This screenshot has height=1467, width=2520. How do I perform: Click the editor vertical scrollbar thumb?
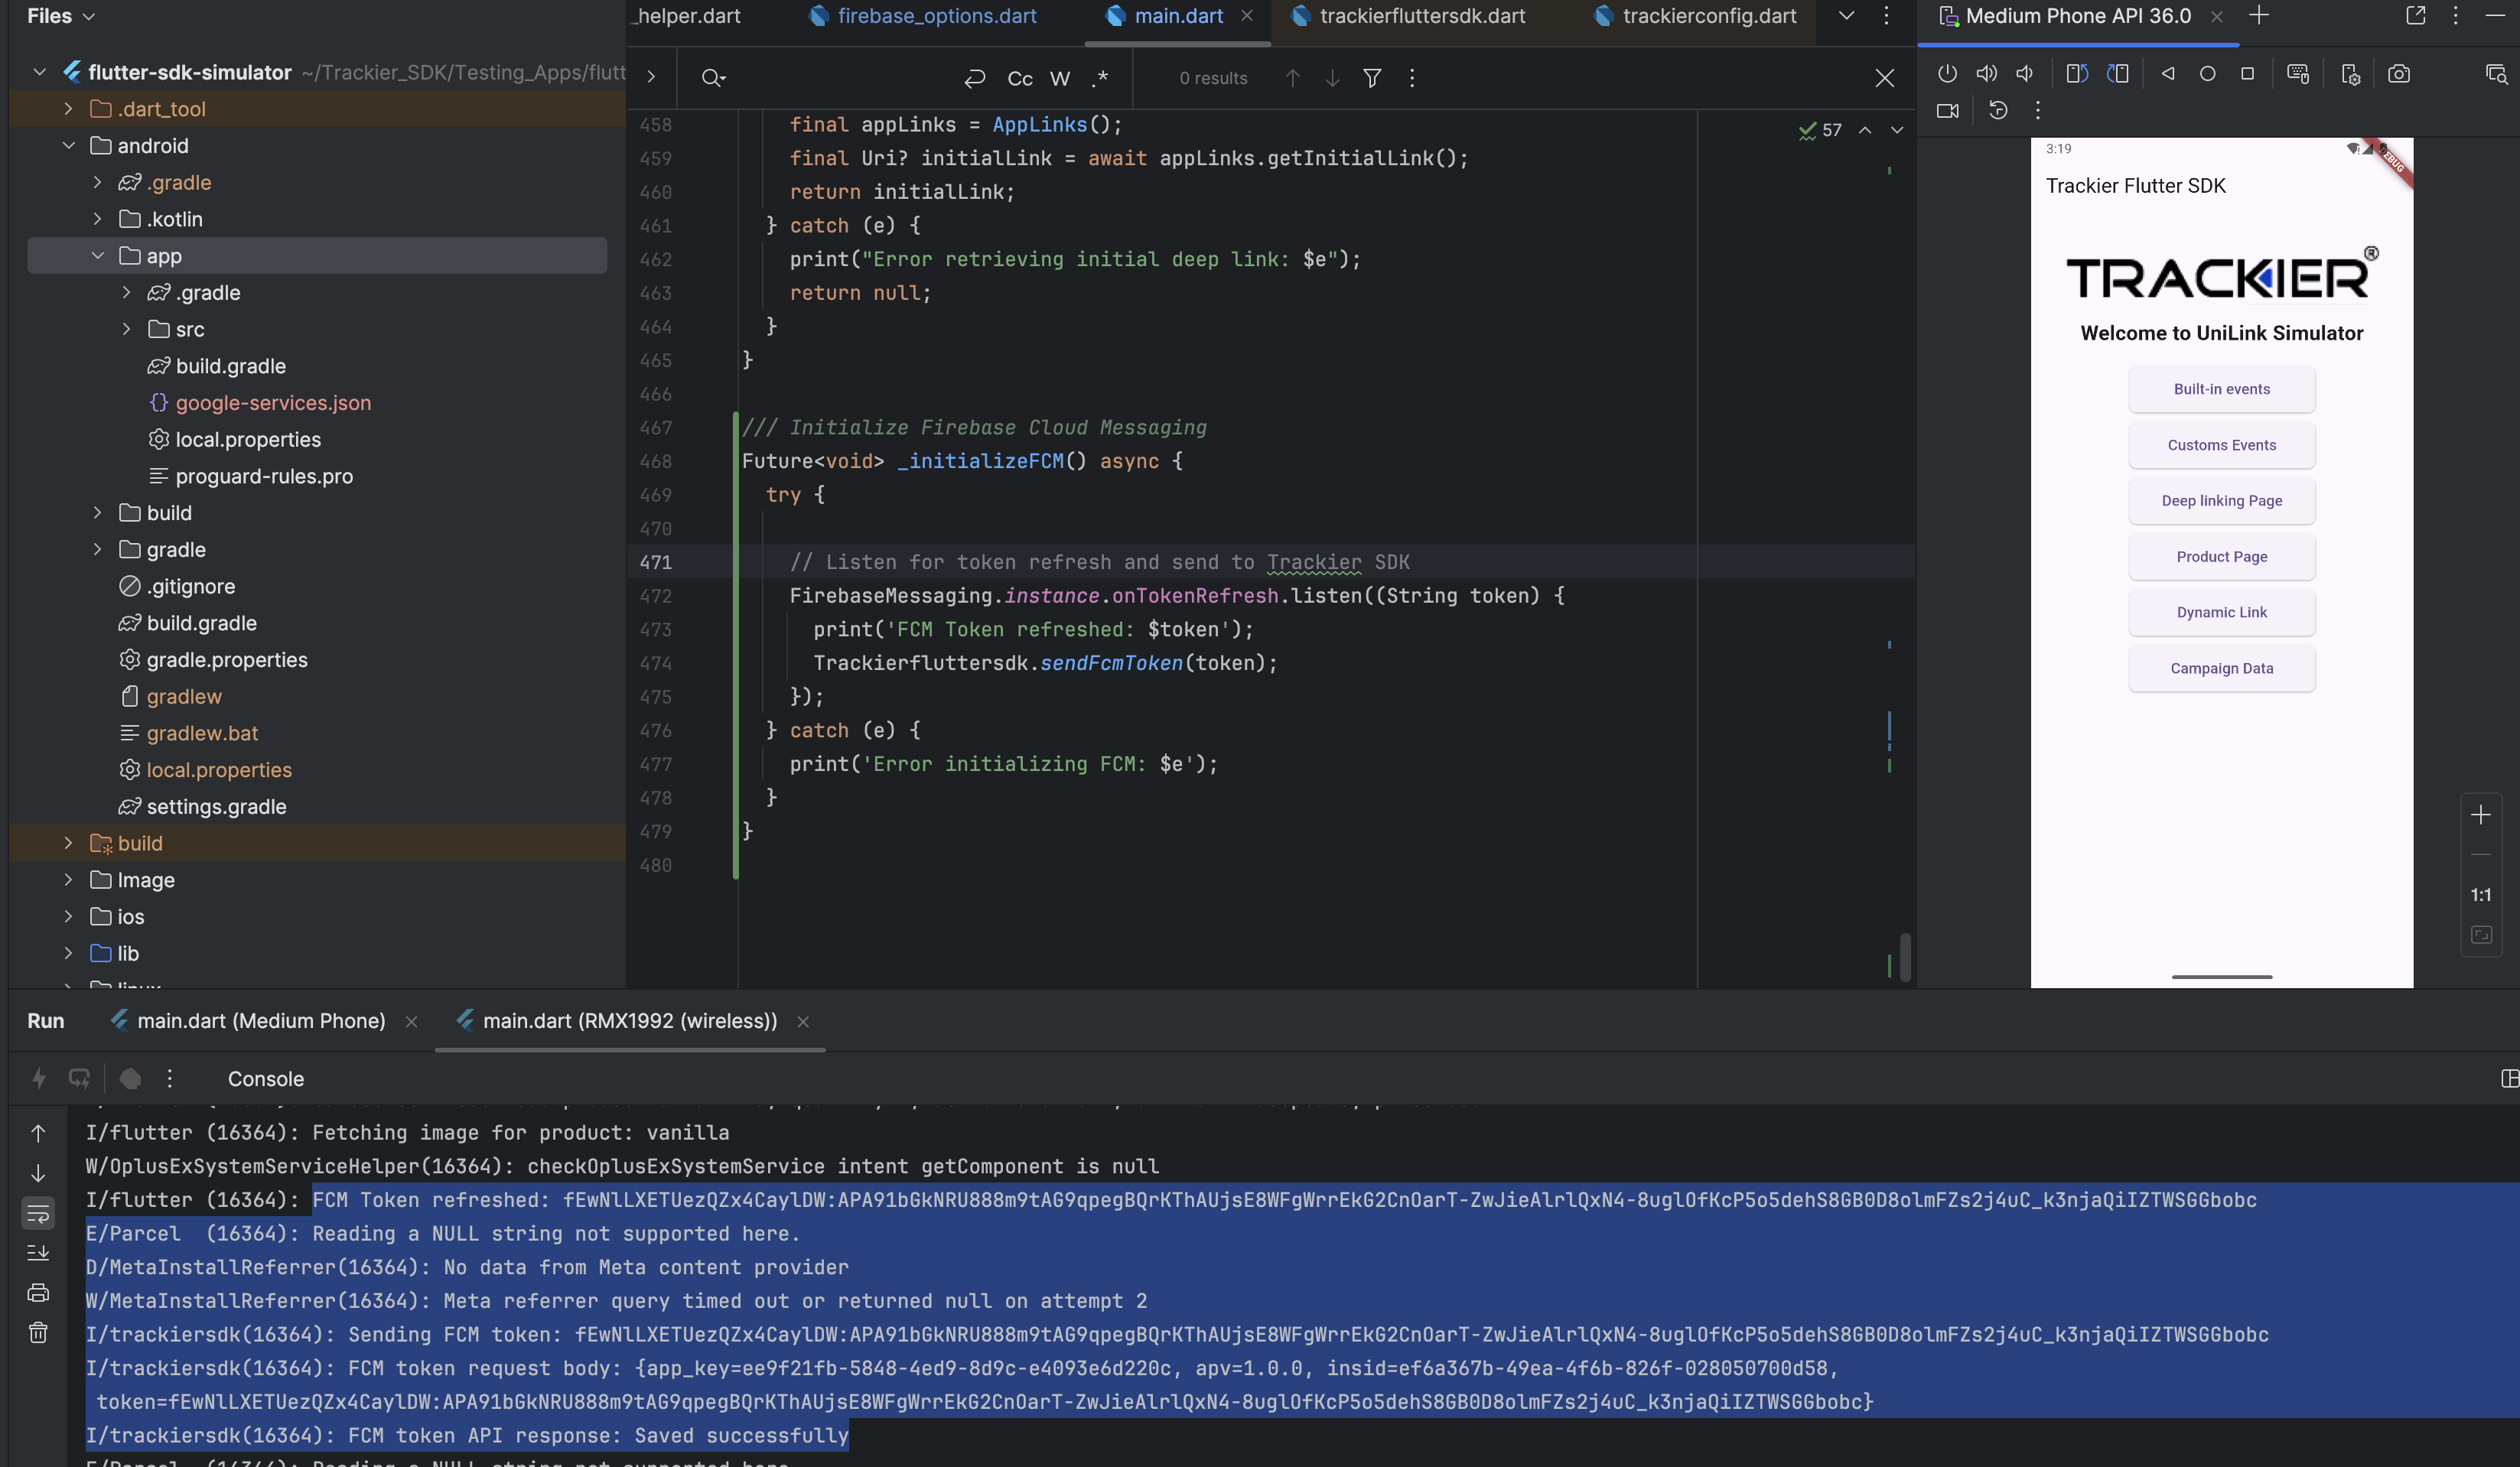pos(1905,957)
